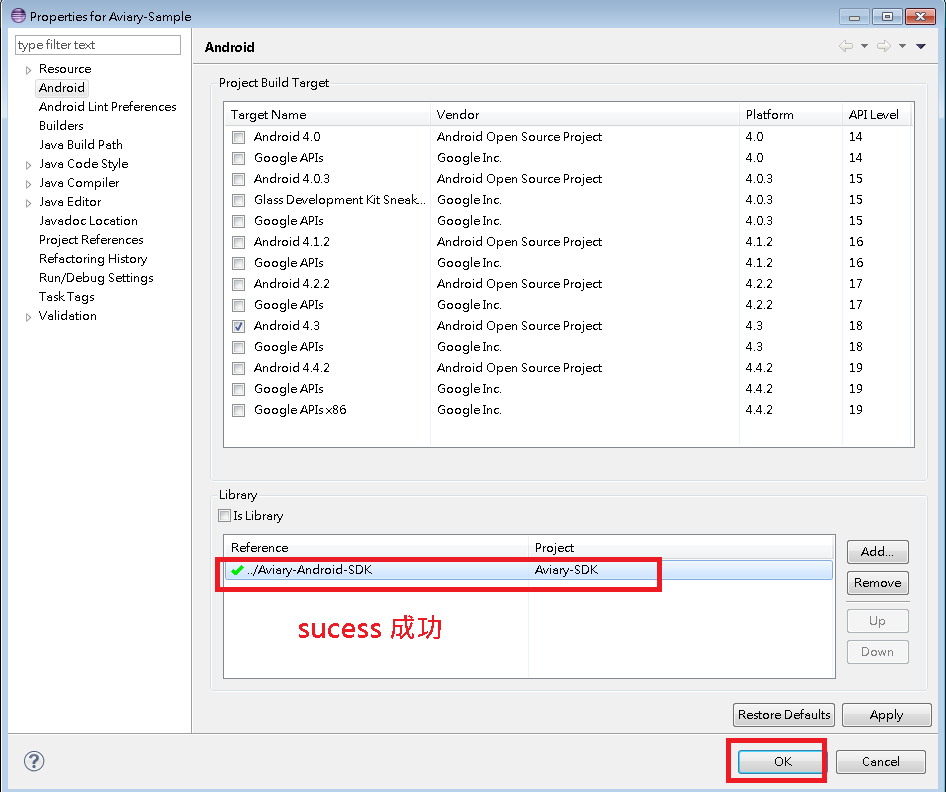Click the disabled Up button
The image size is (946, 792).
coord(877,621)
